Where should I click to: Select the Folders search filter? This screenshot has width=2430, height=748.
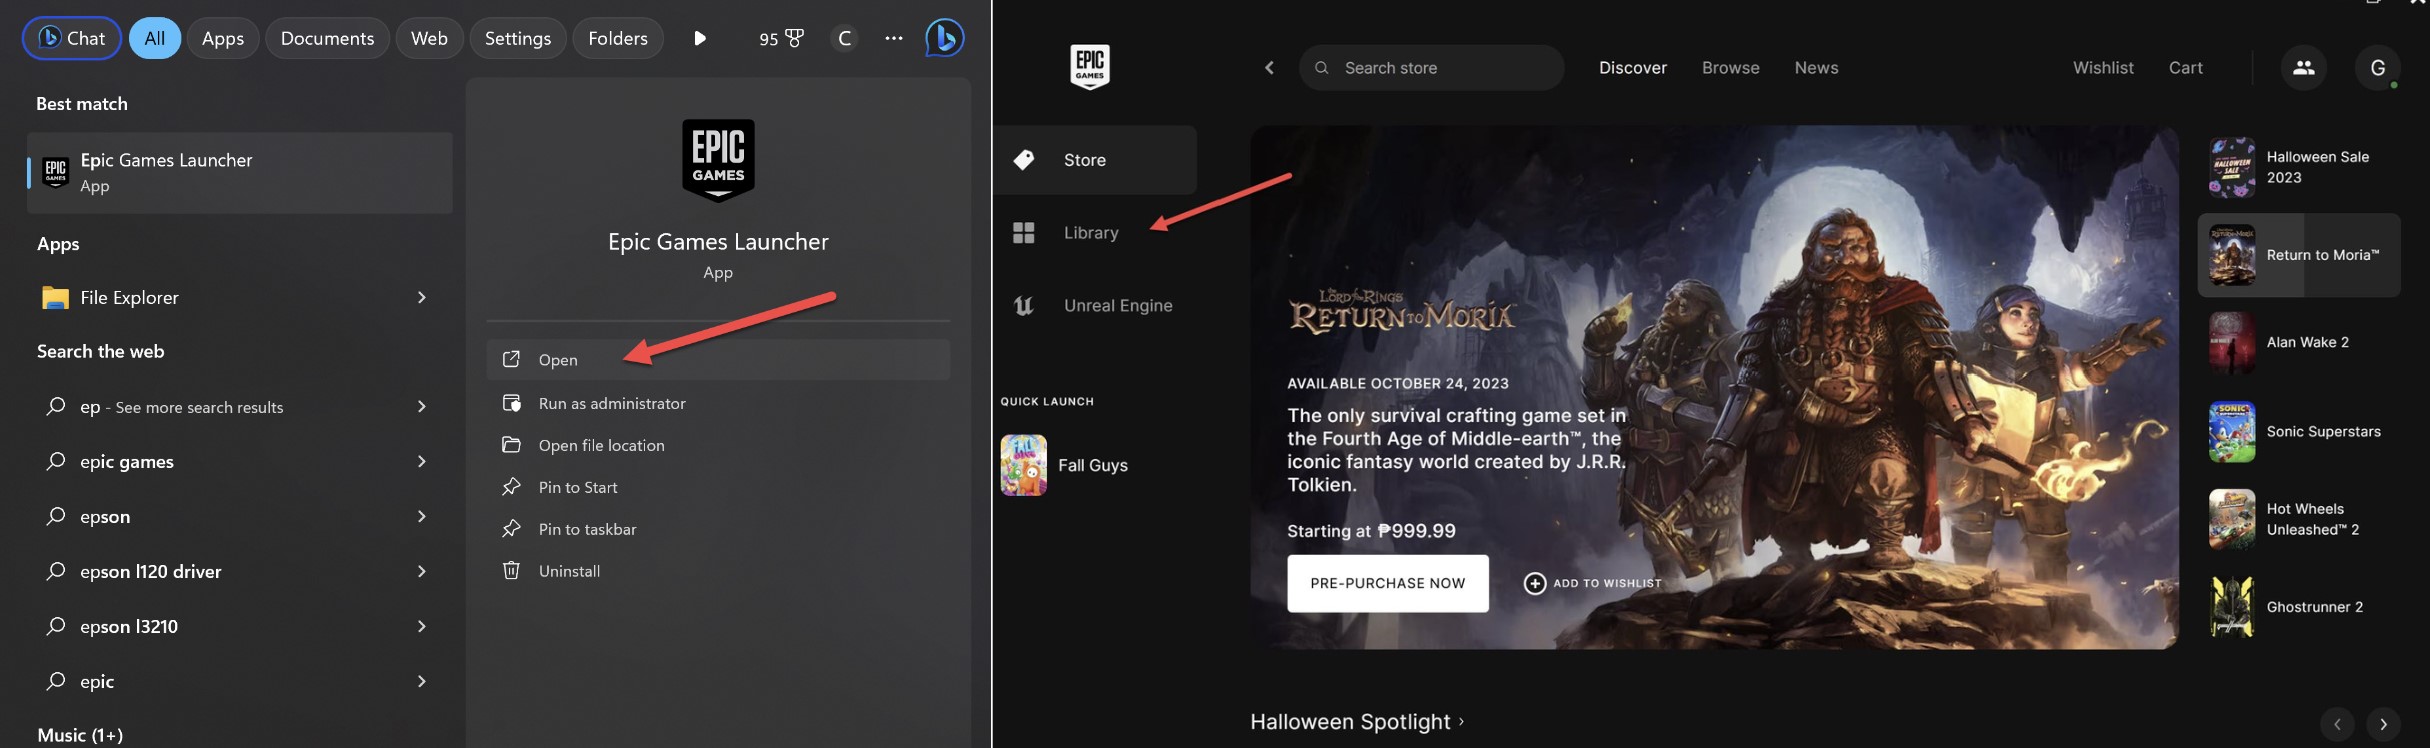click(x=618, y=38)
